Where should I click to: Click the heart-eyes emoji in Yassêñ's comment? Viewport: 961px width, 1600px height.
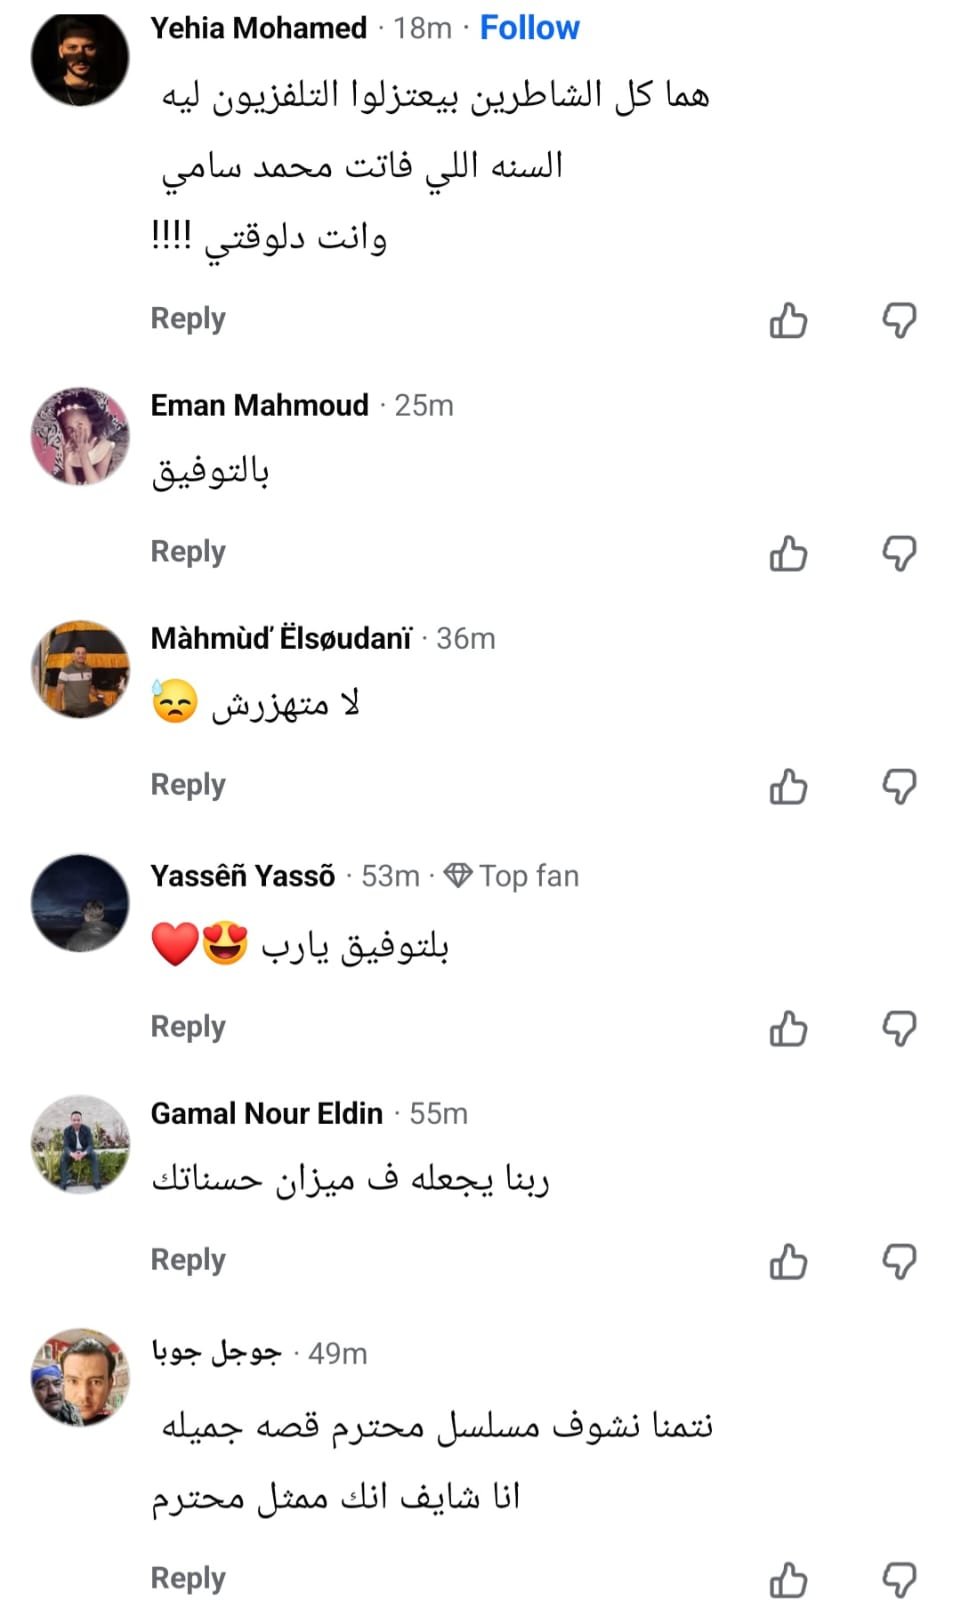tap(225, 942)
